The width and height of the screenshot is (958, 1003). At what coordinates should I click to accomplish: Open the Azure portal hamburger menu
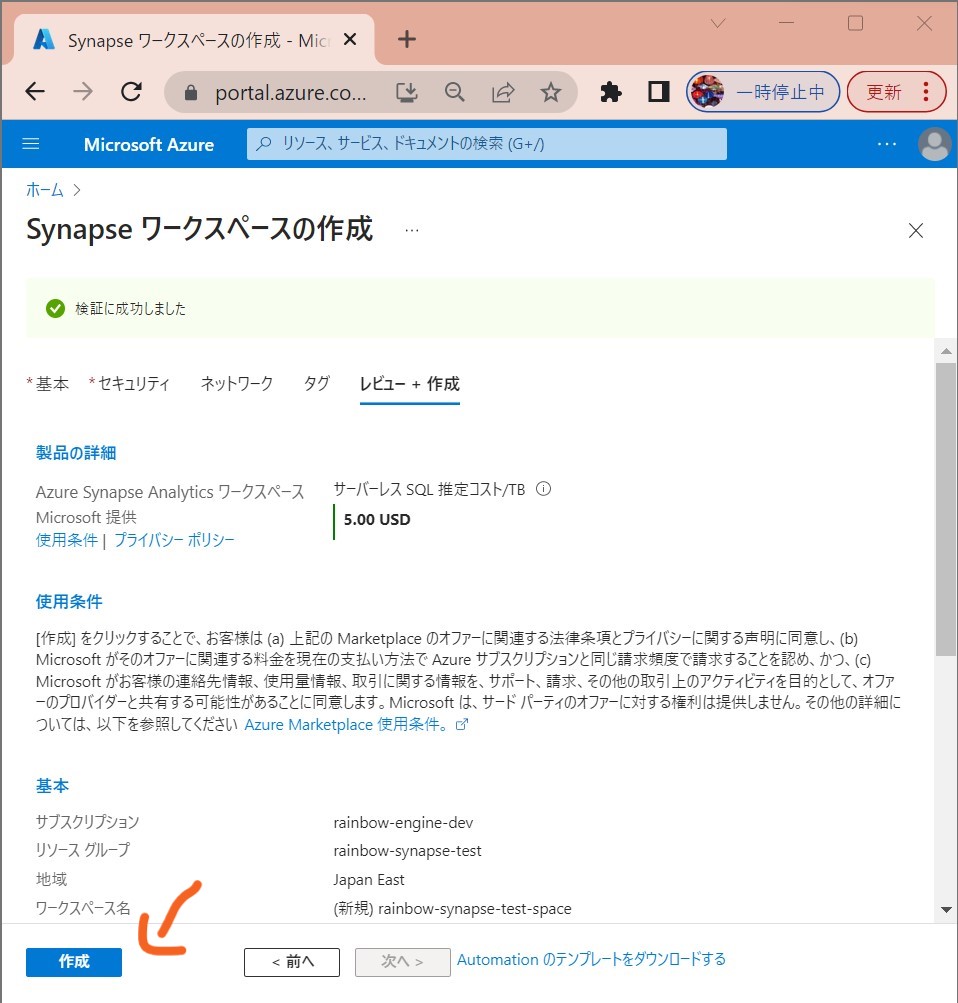pos(31,144)
